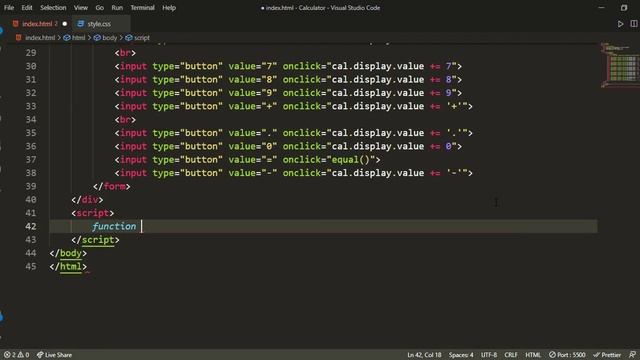
Task: Switch to the style.css tab
Action: [99, 24]
